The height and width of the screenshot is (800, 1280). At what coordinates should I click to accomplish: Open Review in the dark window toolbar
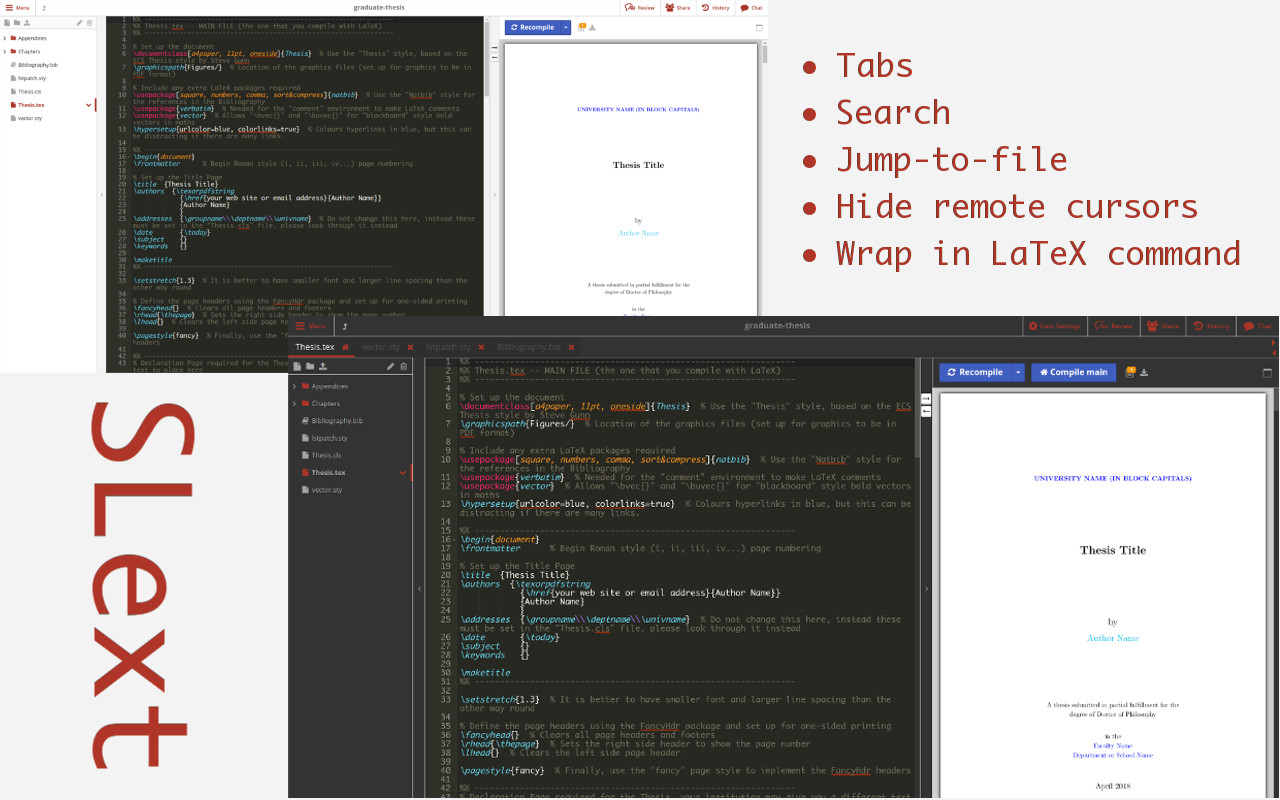point(1114,326)
